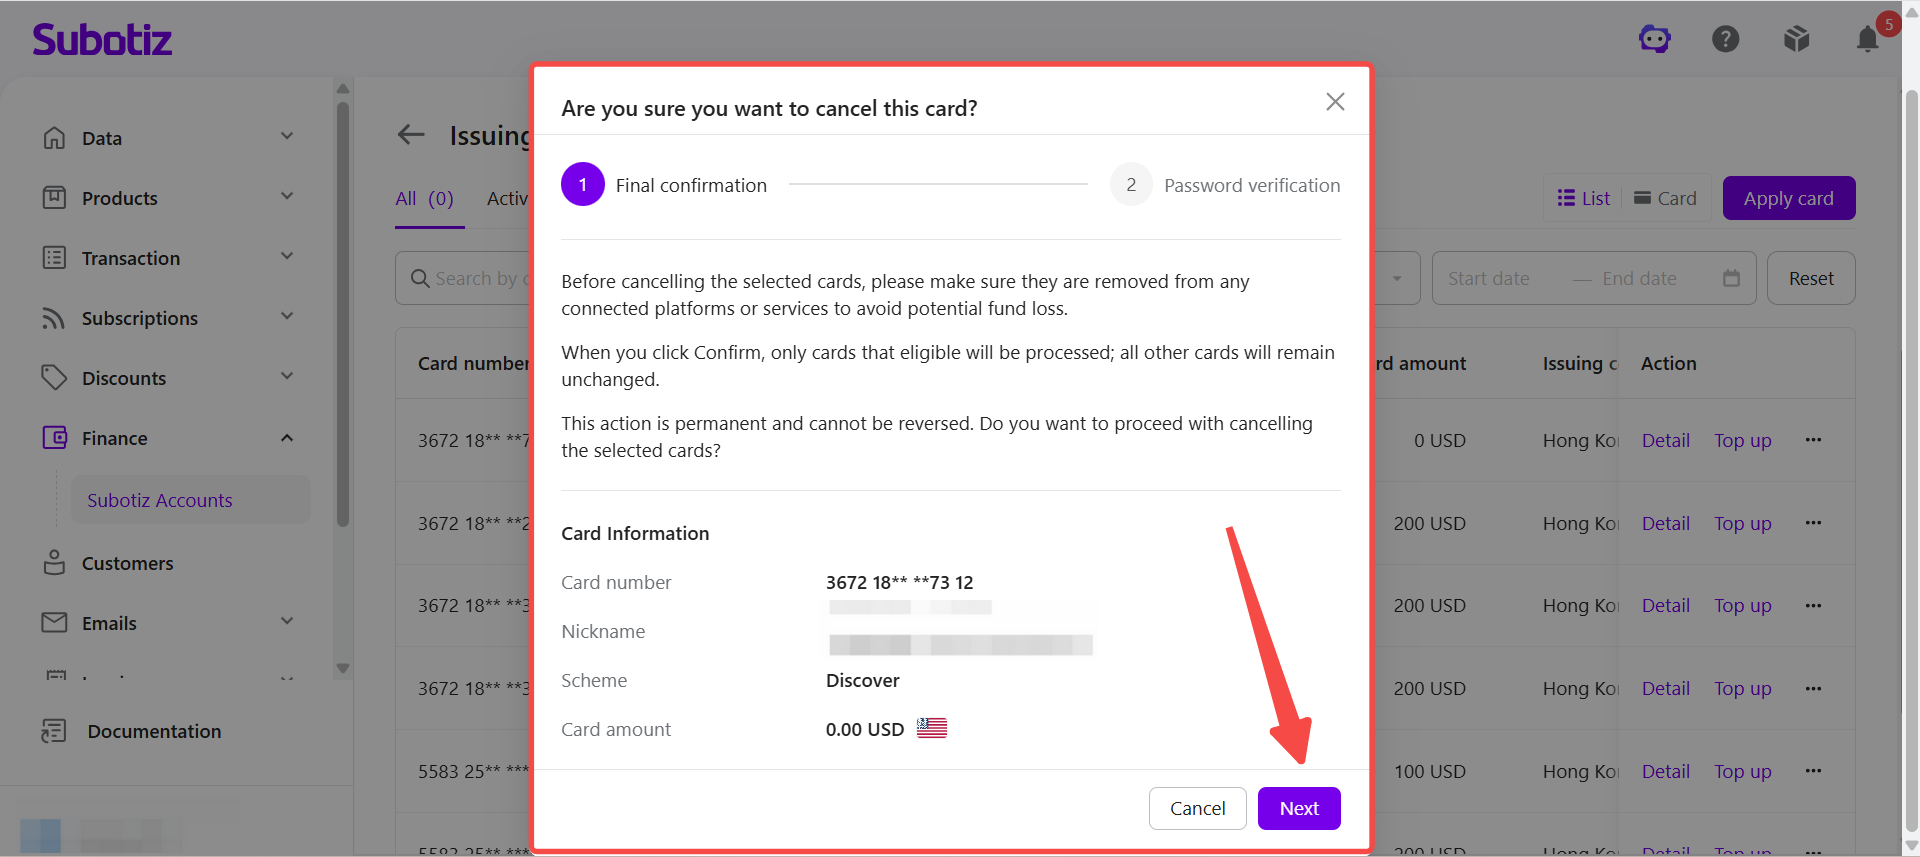1920x857 pixels.
Task: Close the cancel card dialog
Action: pyautogui.click(x=1335, y=102)
